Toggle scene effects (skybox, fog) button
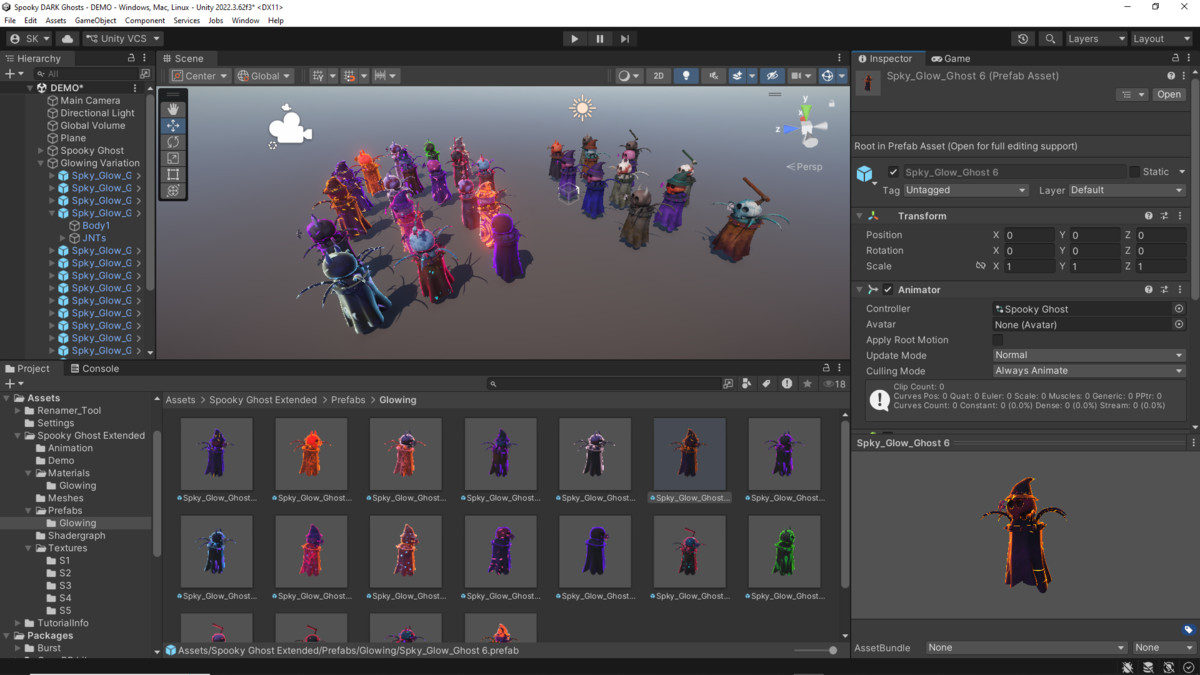The width and height of the screenshot is (1200, 675). tap(737, 76)
